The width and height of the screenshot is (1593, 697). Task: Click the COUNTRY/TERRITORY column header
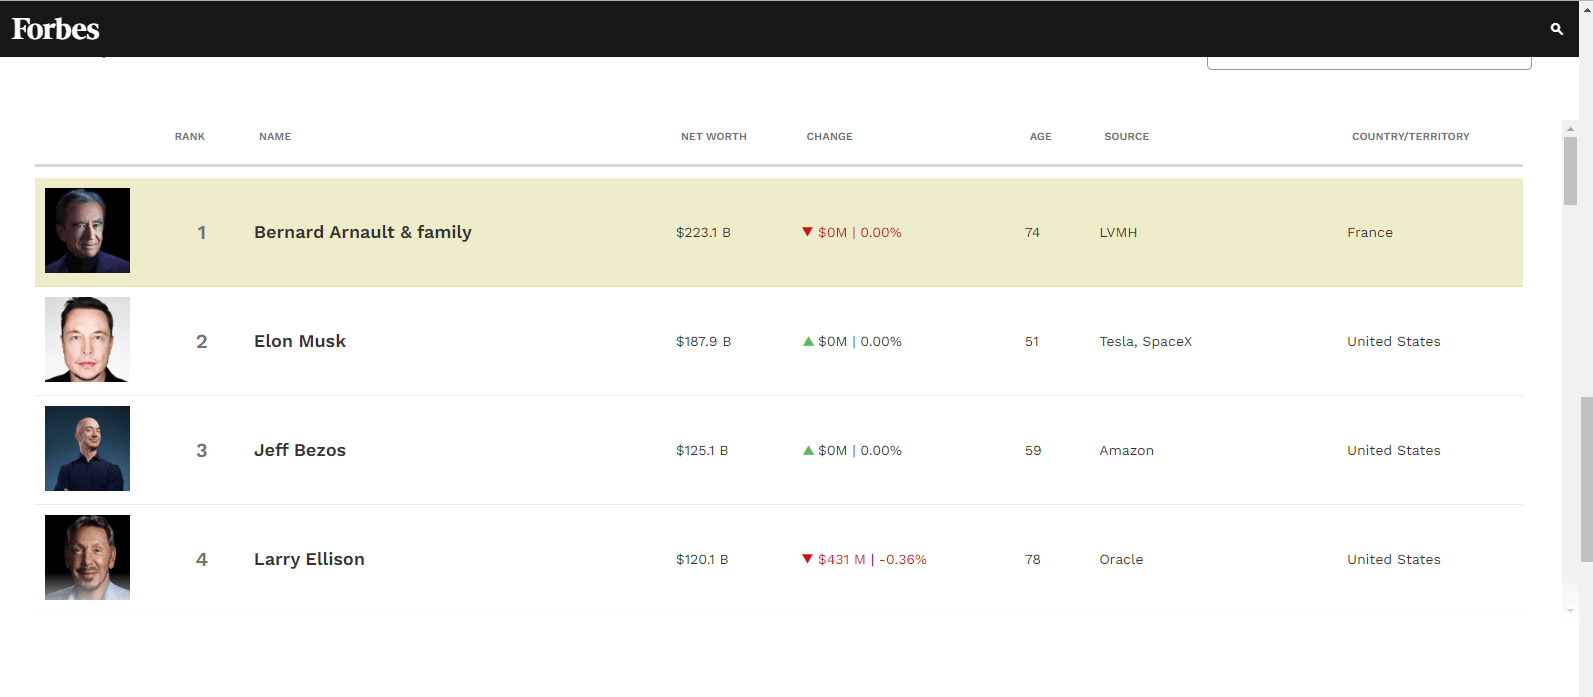pos(1410,137)
